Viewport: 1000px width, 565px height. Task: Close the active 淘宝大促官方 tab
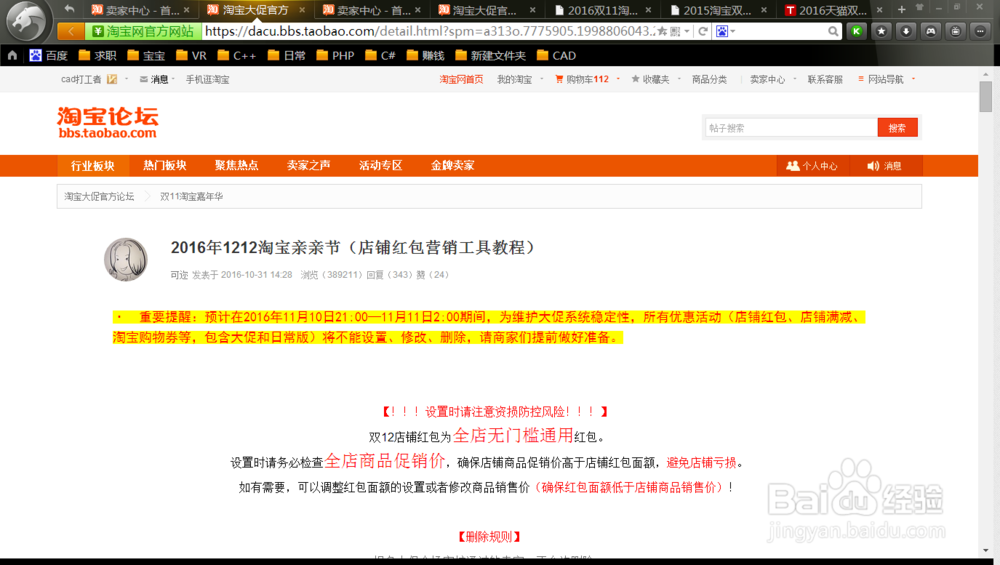[x=302, y=10]
